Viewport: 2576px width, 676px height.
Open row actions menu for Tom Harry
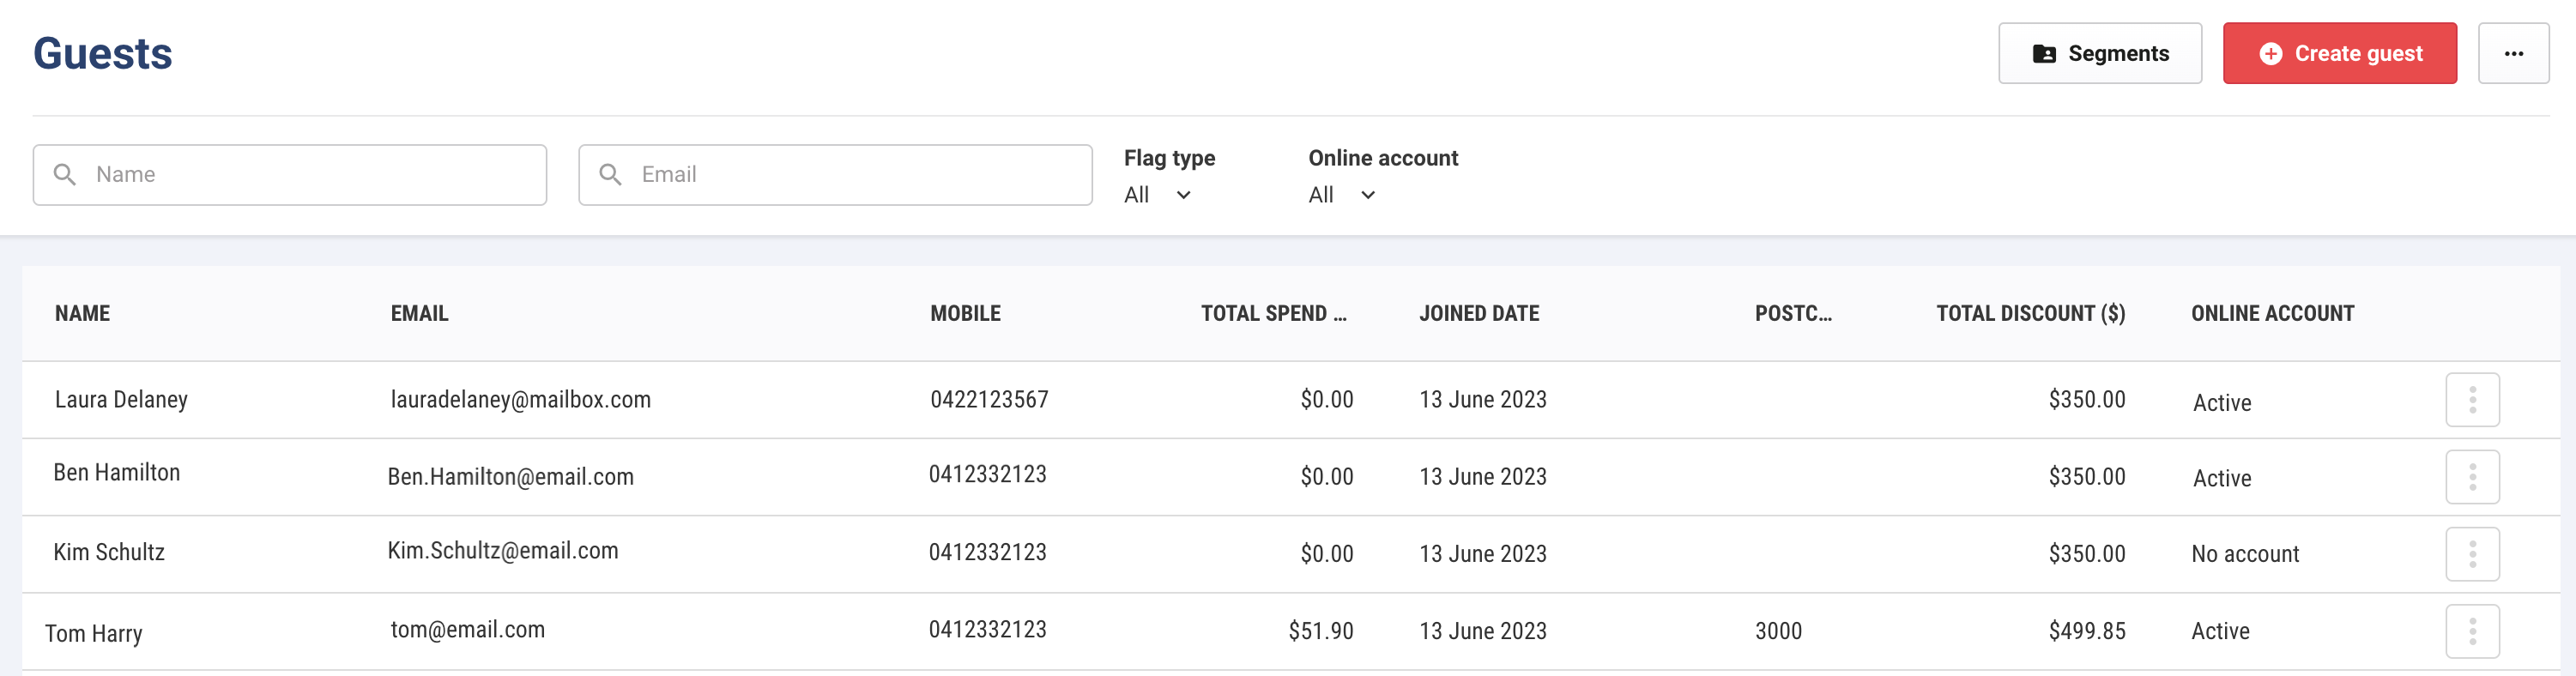click(x=2472, y=631)
